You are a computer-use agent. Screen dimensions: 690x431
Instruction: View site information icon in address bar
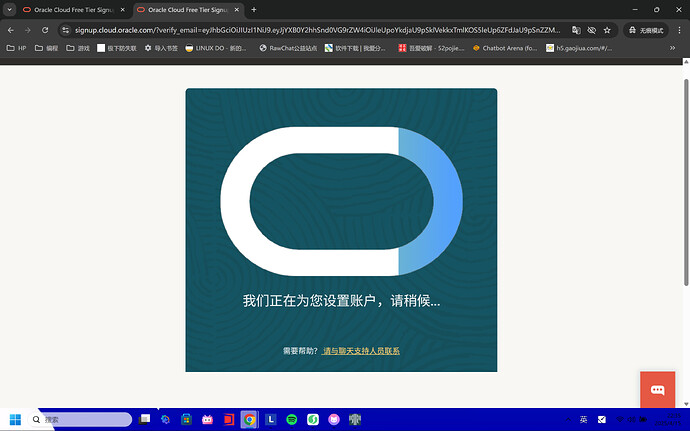click(x=66, y=30)
